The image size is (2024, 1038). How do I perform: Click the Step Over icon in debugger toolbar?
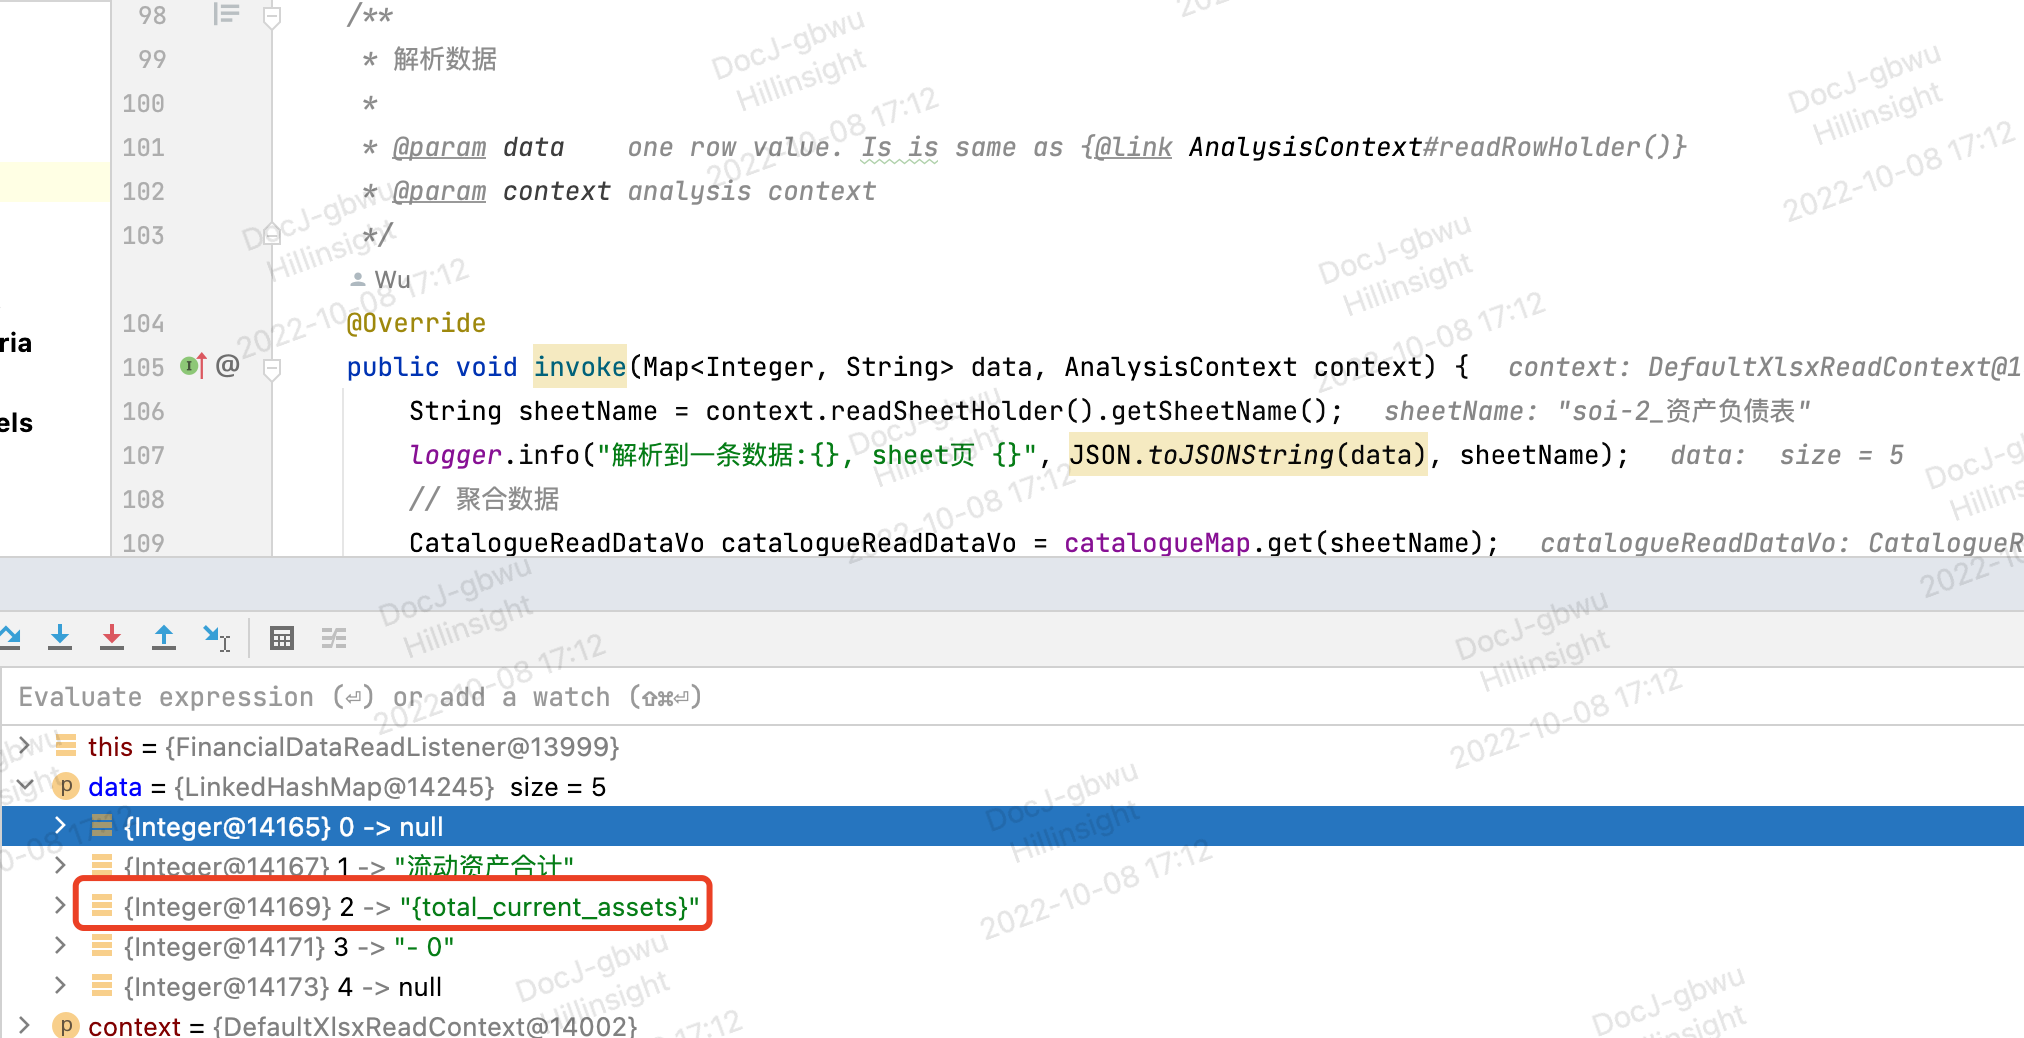9,638
